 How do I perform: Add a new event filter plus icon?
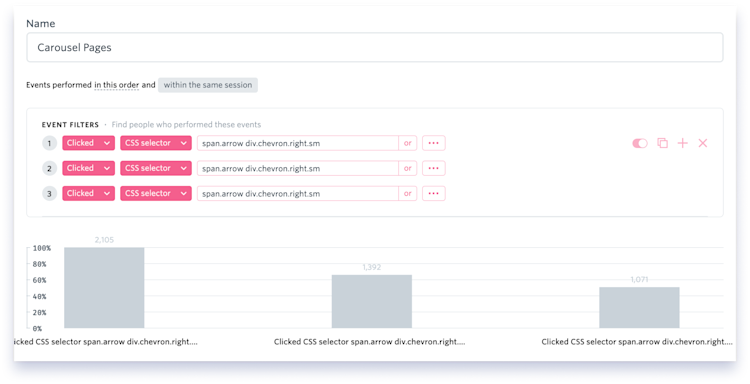(683, 143)
